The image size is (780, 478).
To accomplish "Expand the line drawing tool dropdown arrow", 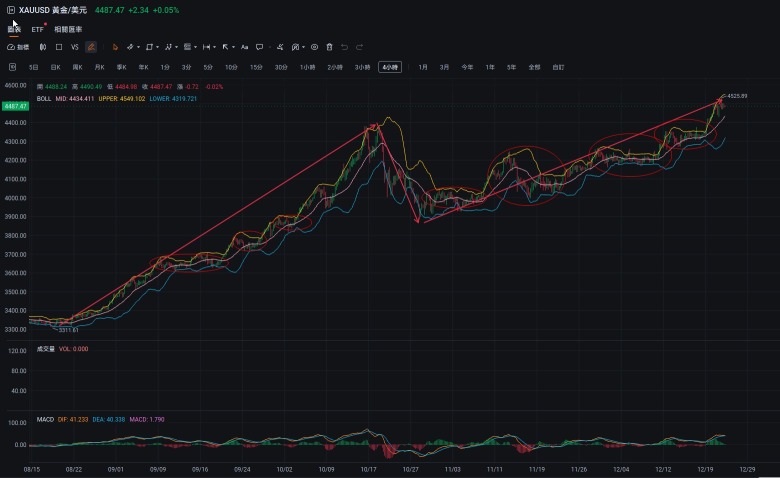I will point(138,47).
